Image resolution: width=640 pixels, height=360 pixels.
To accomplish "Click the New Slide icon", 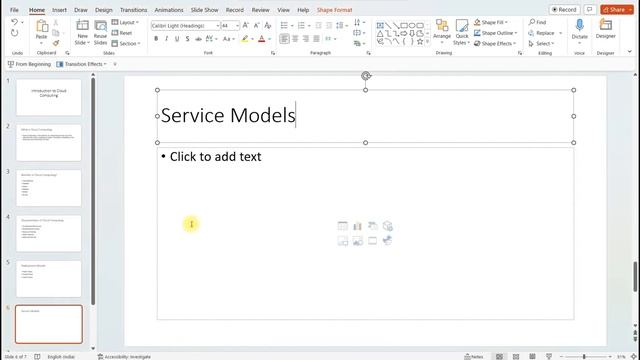I will pos(82,26).
